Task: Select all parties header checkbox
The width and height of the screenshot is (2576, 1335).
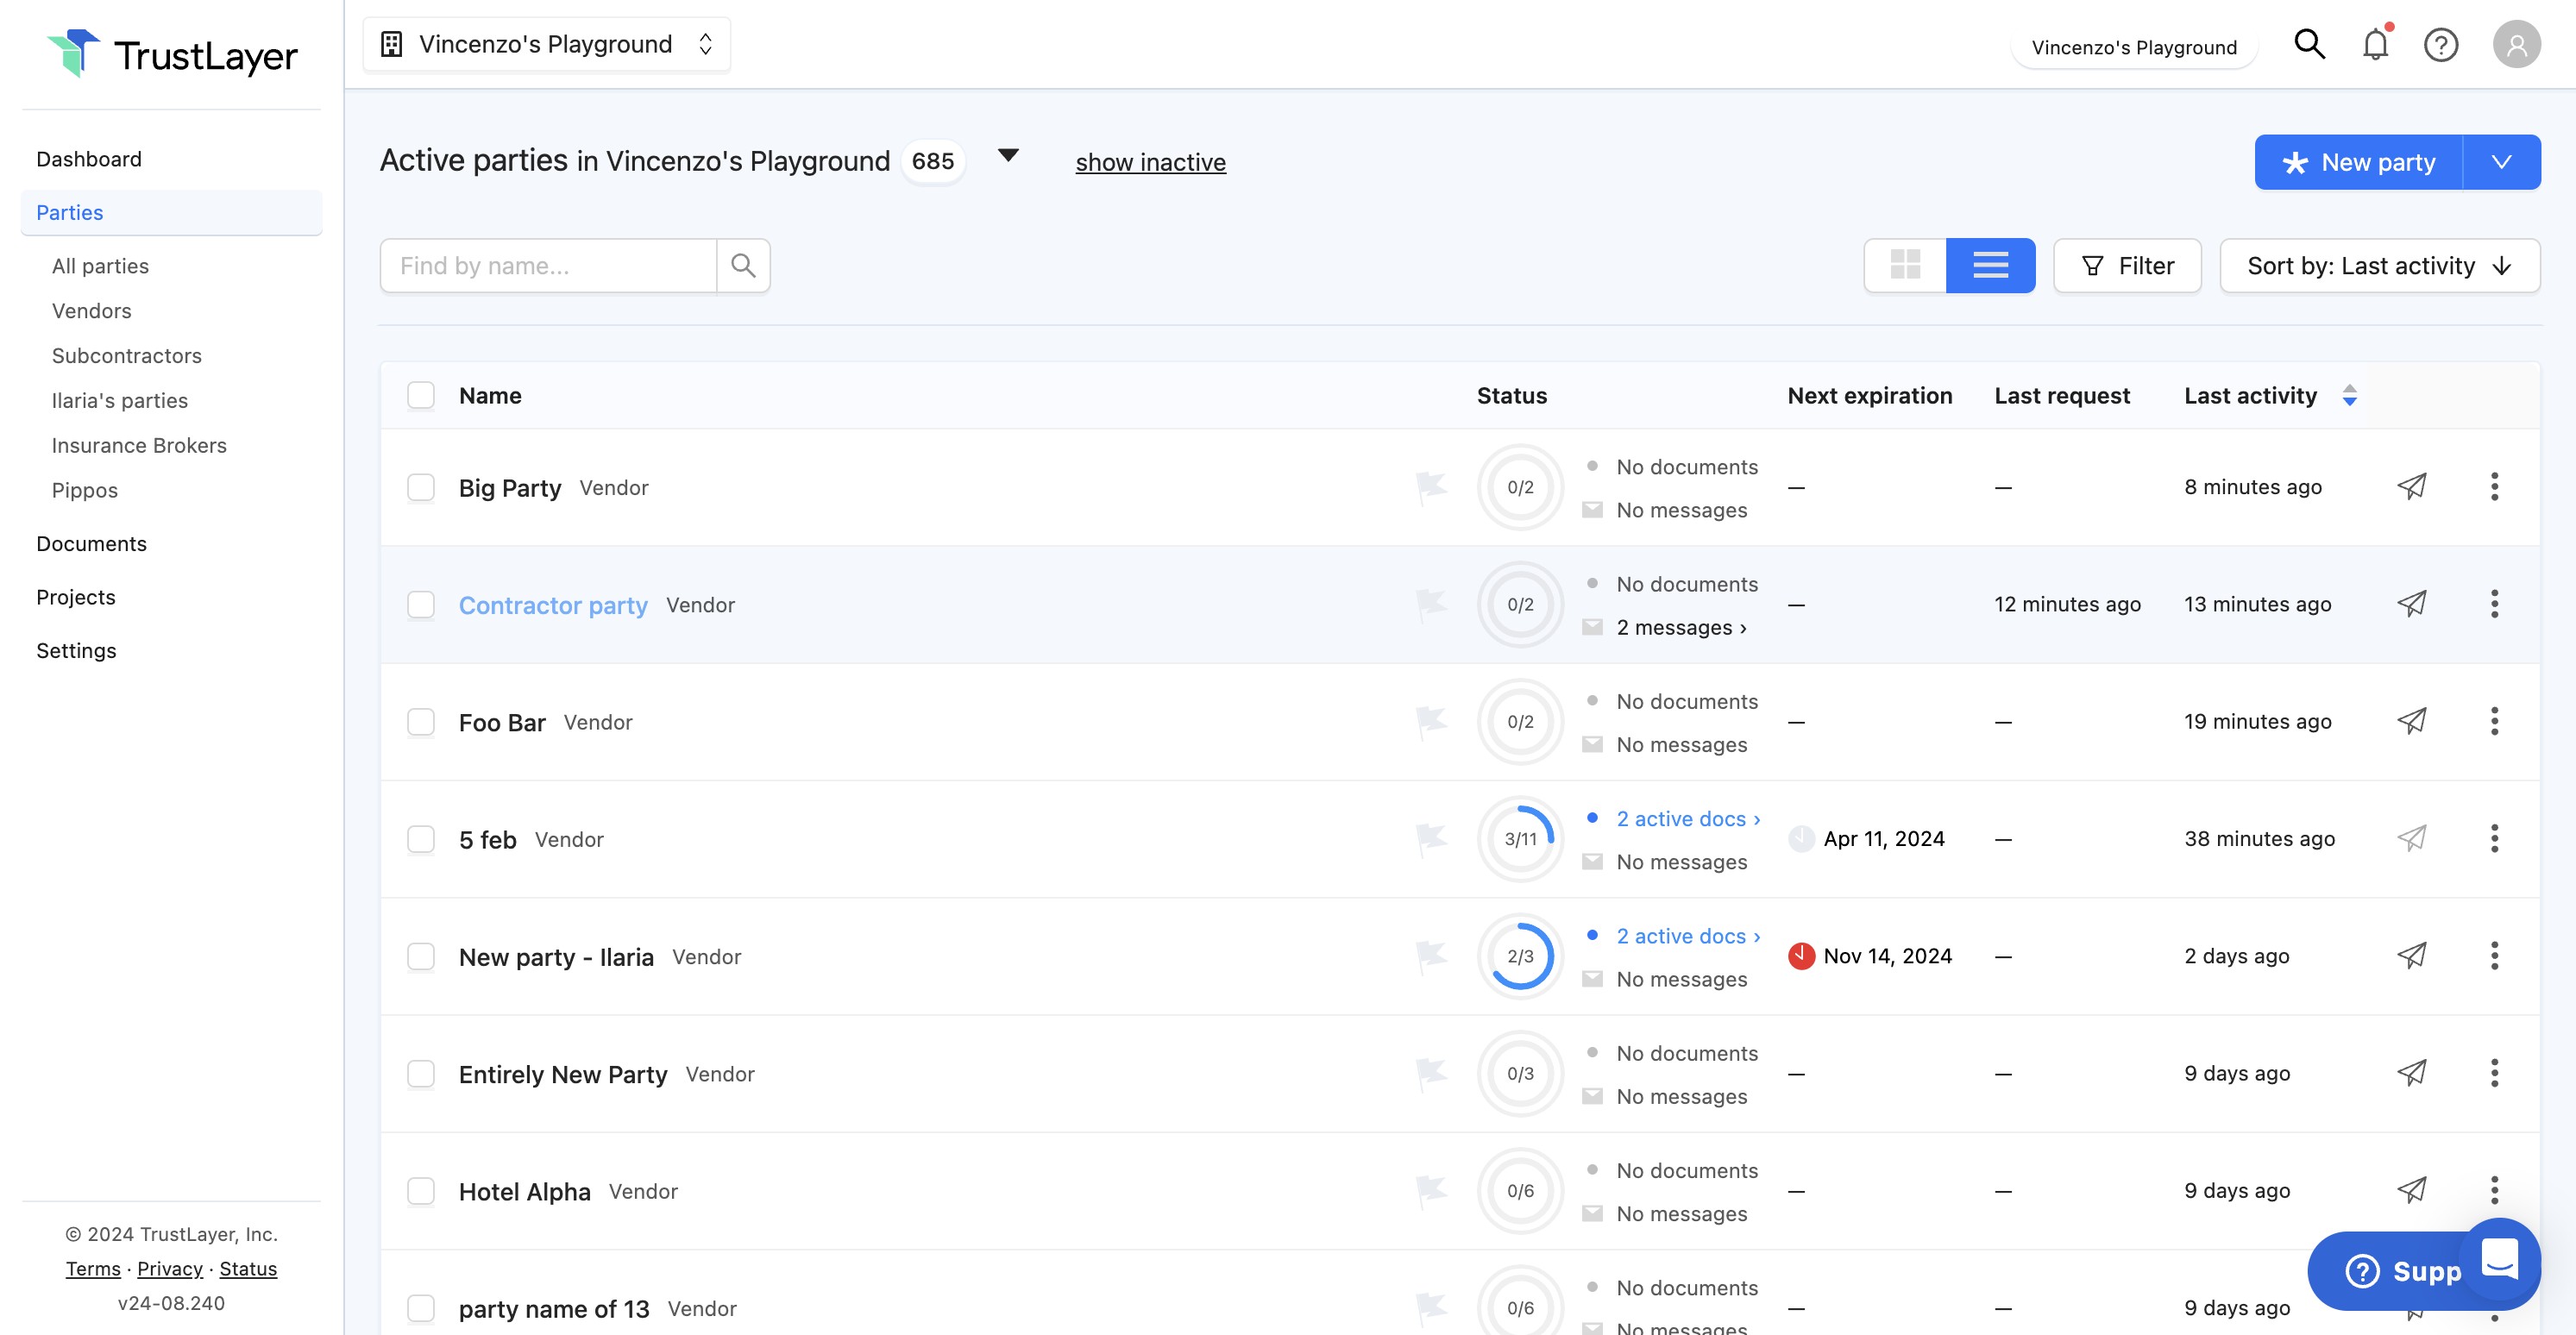Action: click(x=421, y=395)
